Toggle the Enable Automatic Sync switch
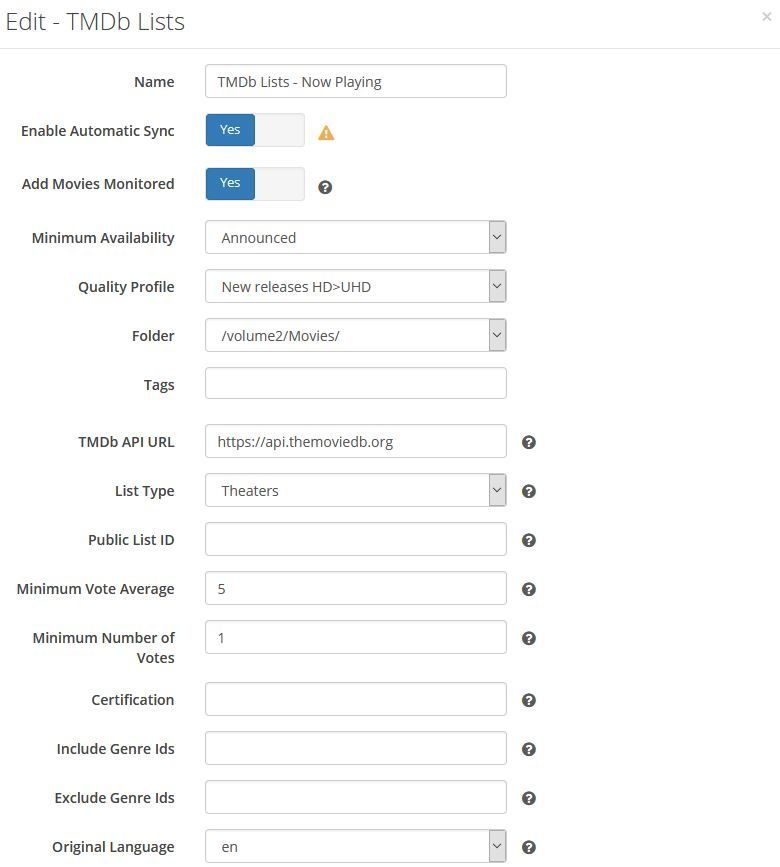The image size is (780, 867). coord(255,130)
